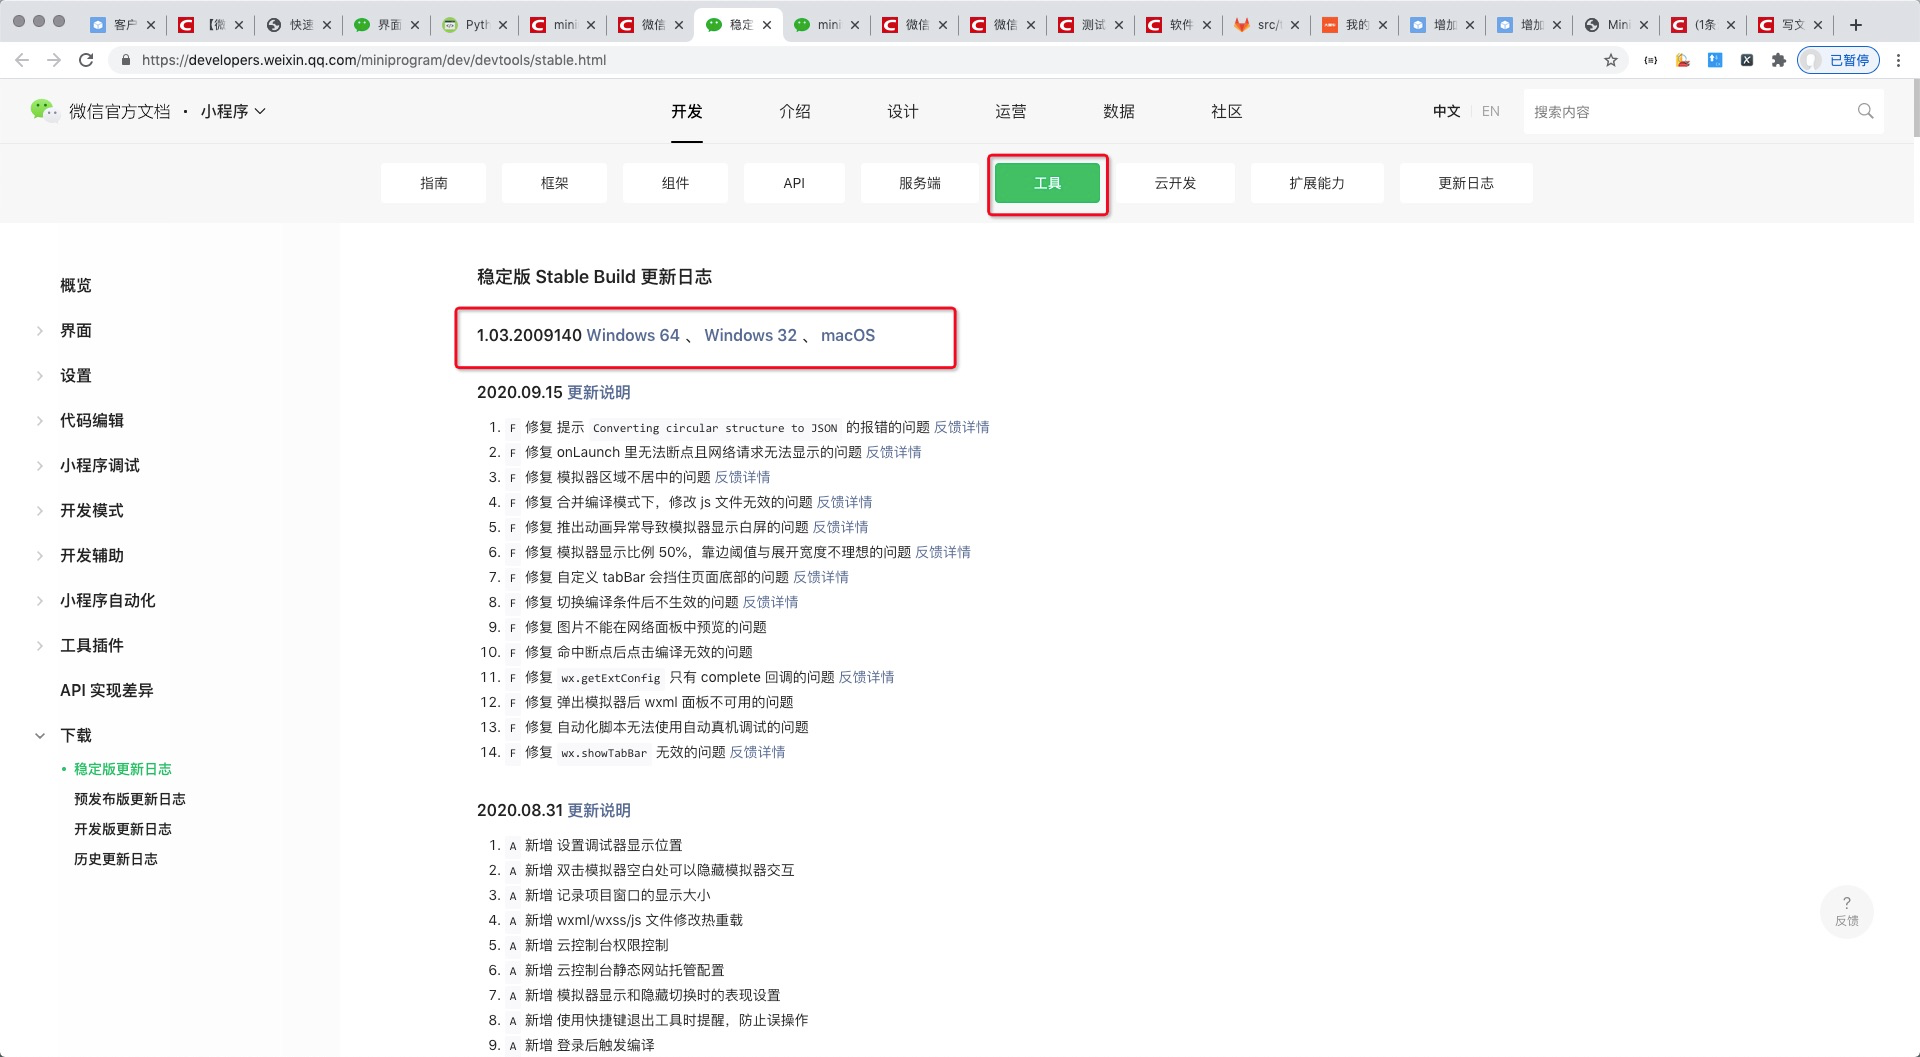Open the 更新日志 sub-navigation tab
Screen dimensions: 1920x1057
(1466, 183)
